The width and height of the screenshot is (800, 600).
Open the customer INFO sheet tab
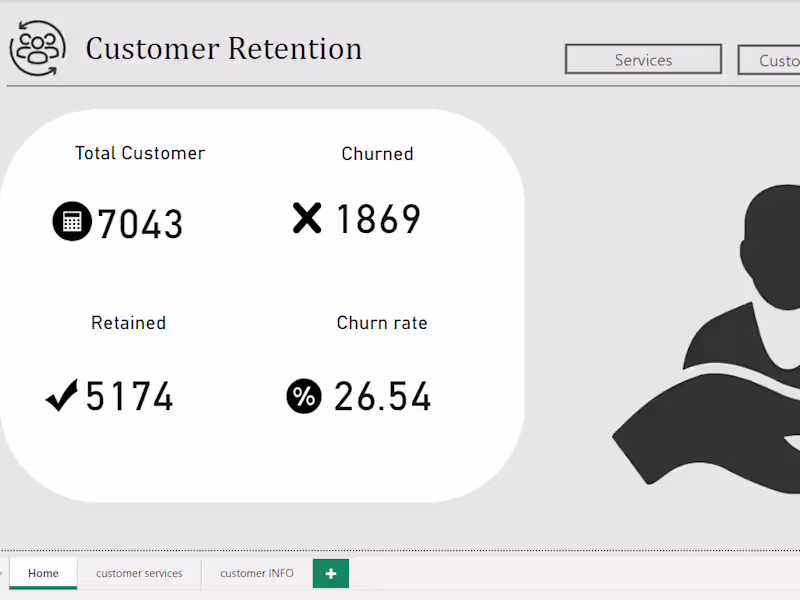point(257,573)
